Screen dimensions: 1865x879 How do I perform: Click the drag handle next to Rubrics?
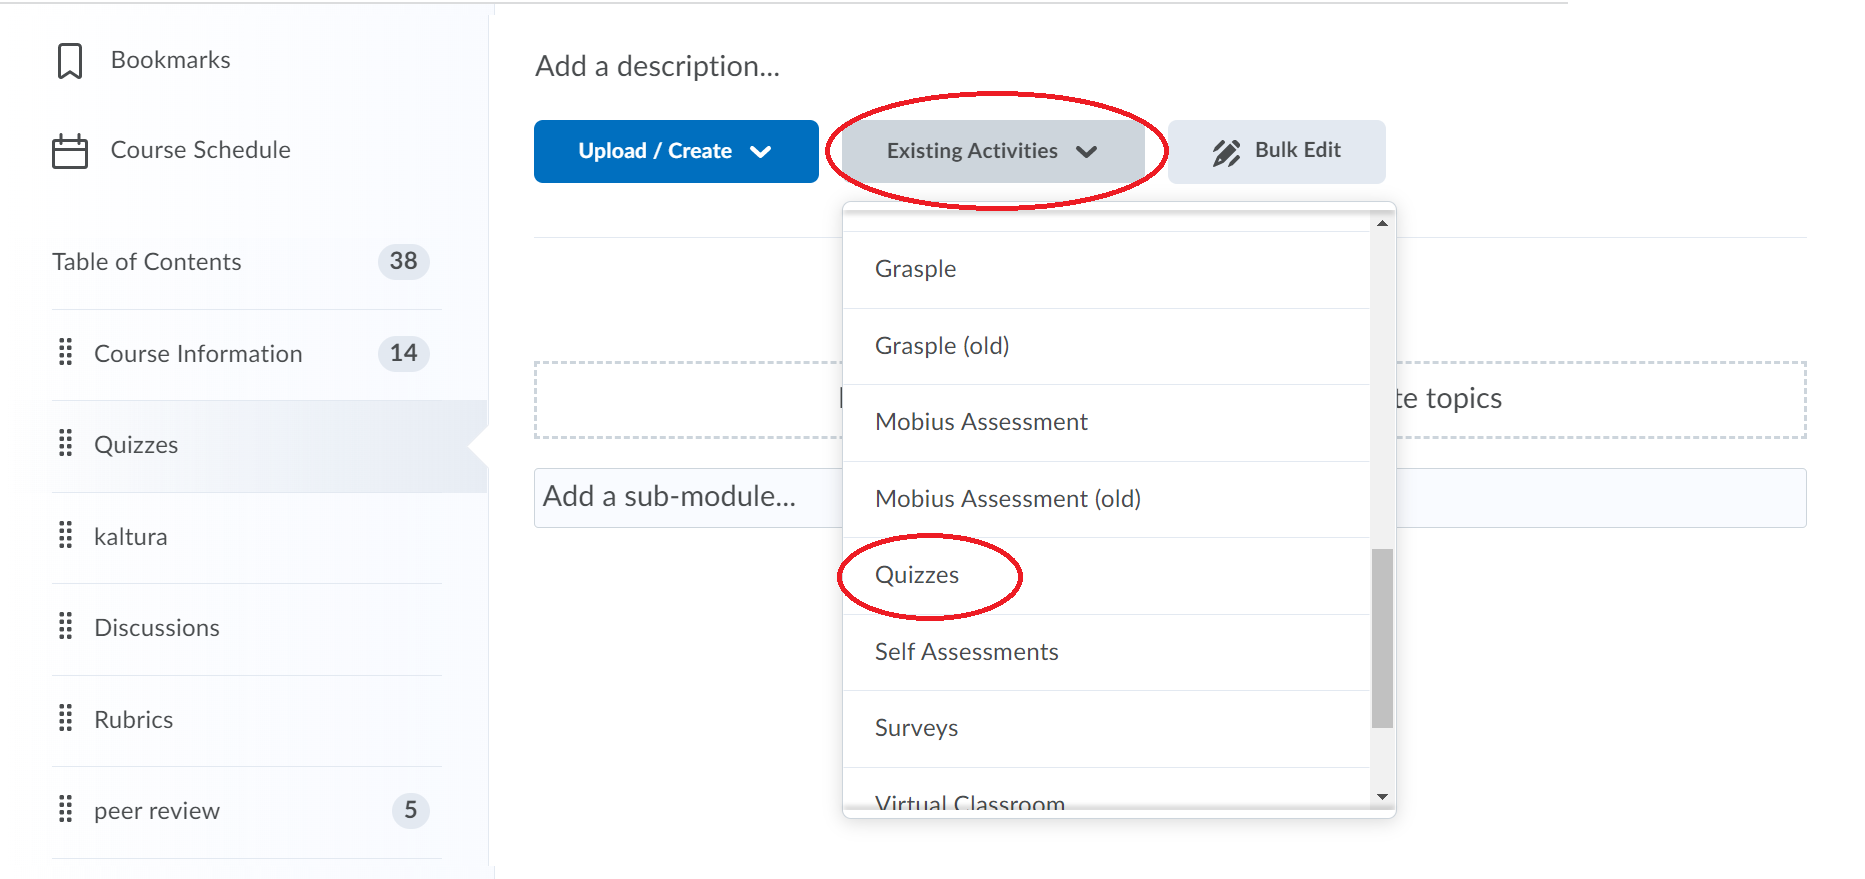(66, 718)
